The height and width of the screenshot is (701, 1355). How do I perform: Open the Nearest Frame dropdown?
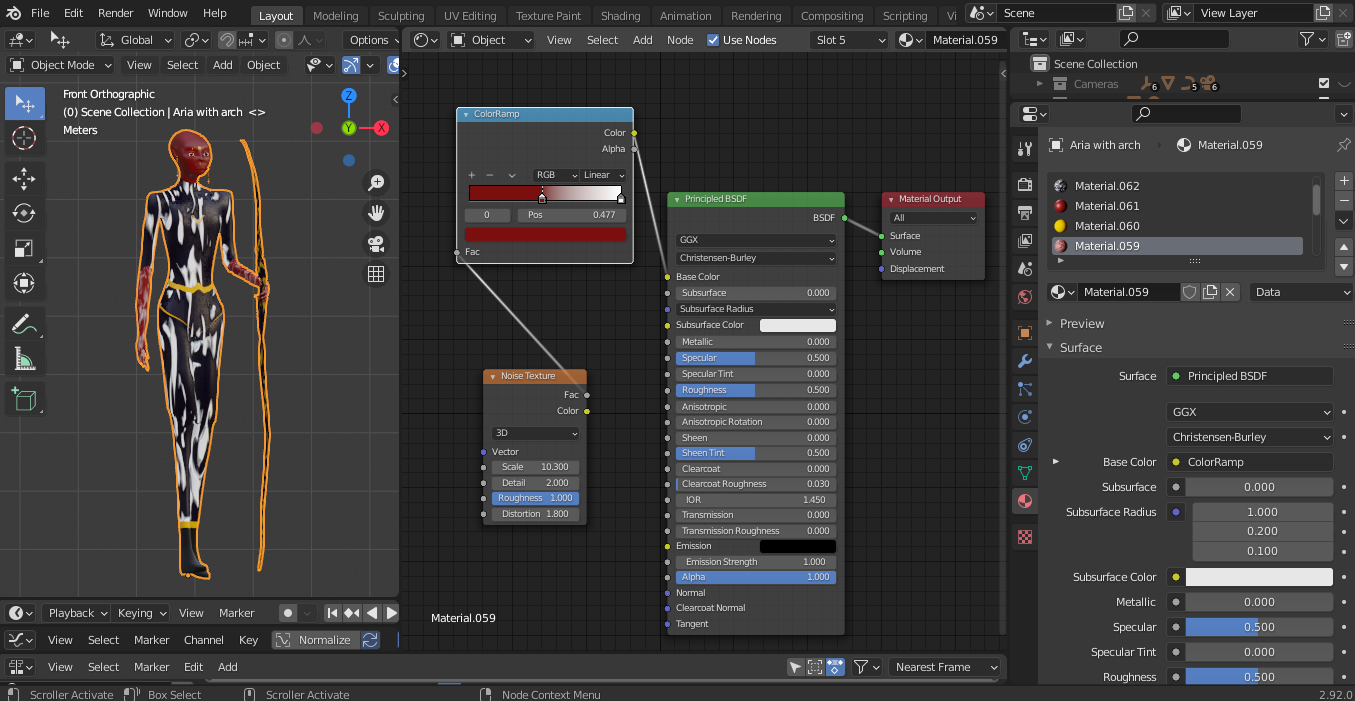click(x=945, y=667)
